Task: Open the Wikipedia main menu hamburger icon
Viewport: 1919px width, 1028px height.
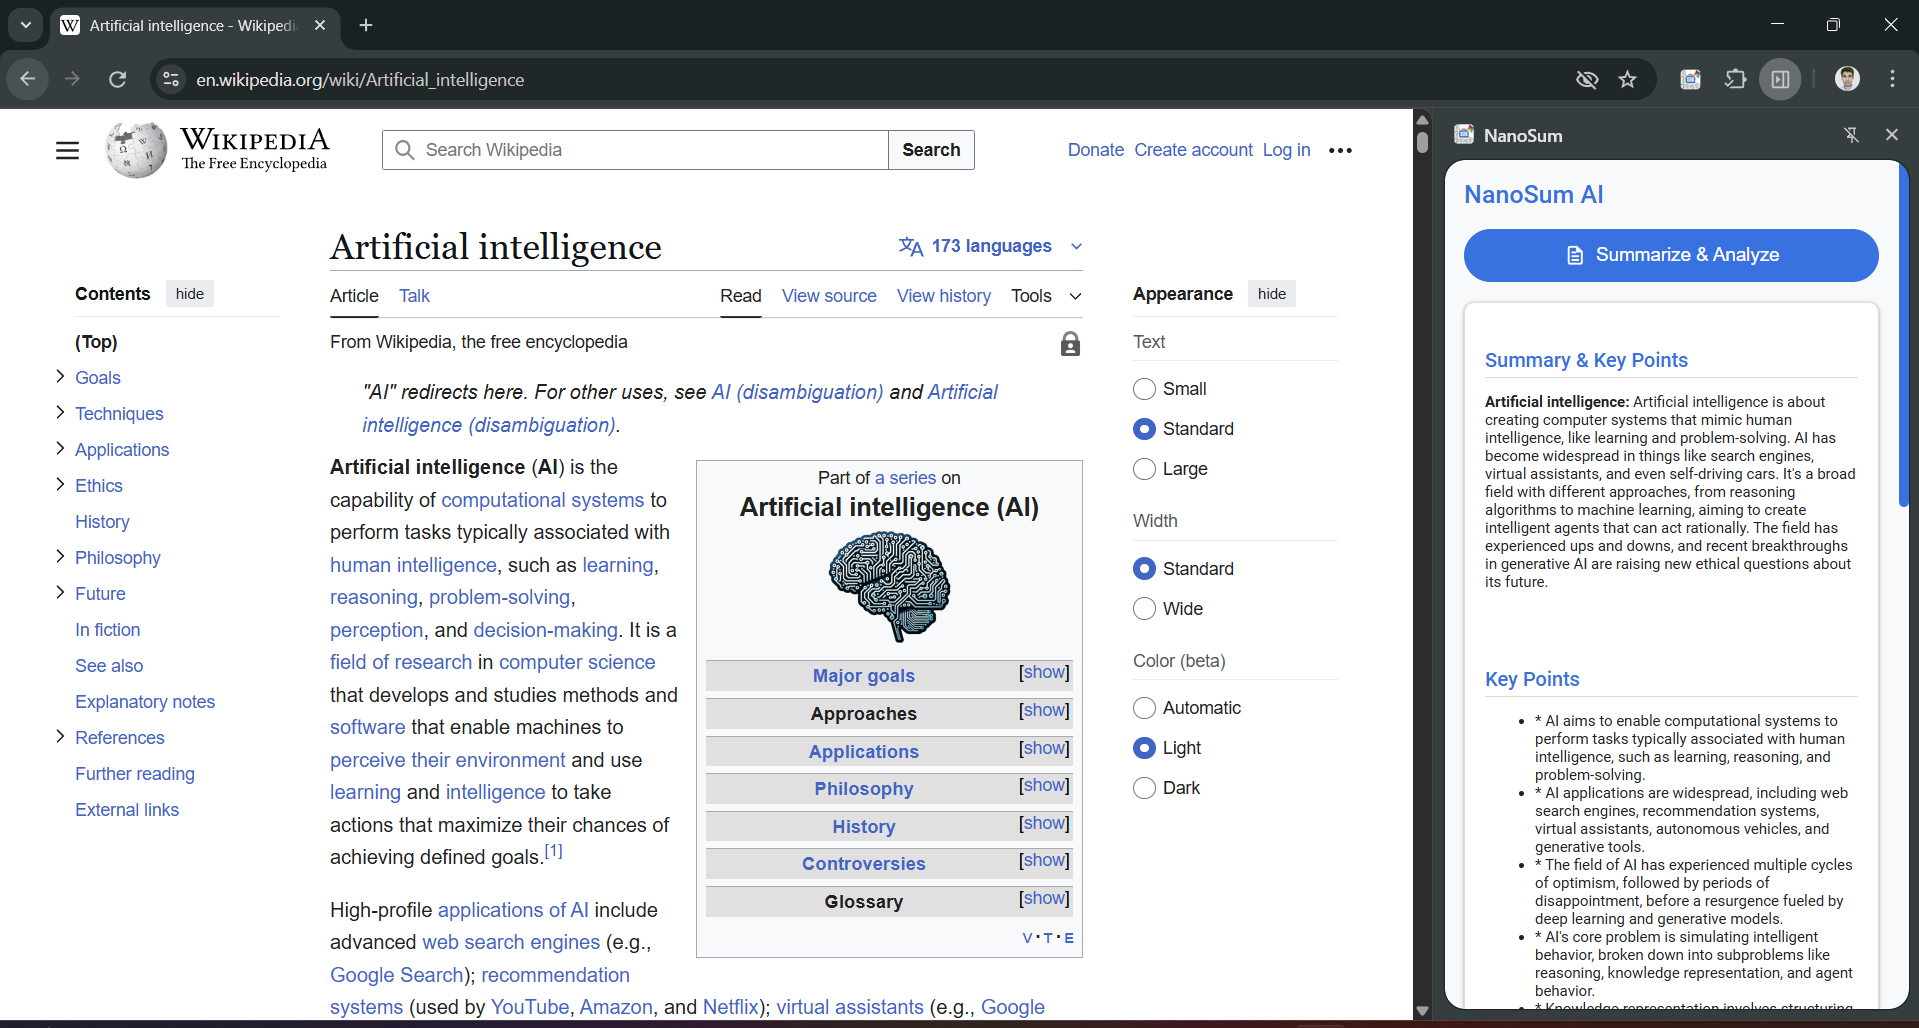Action: click(x=67, y=150)
